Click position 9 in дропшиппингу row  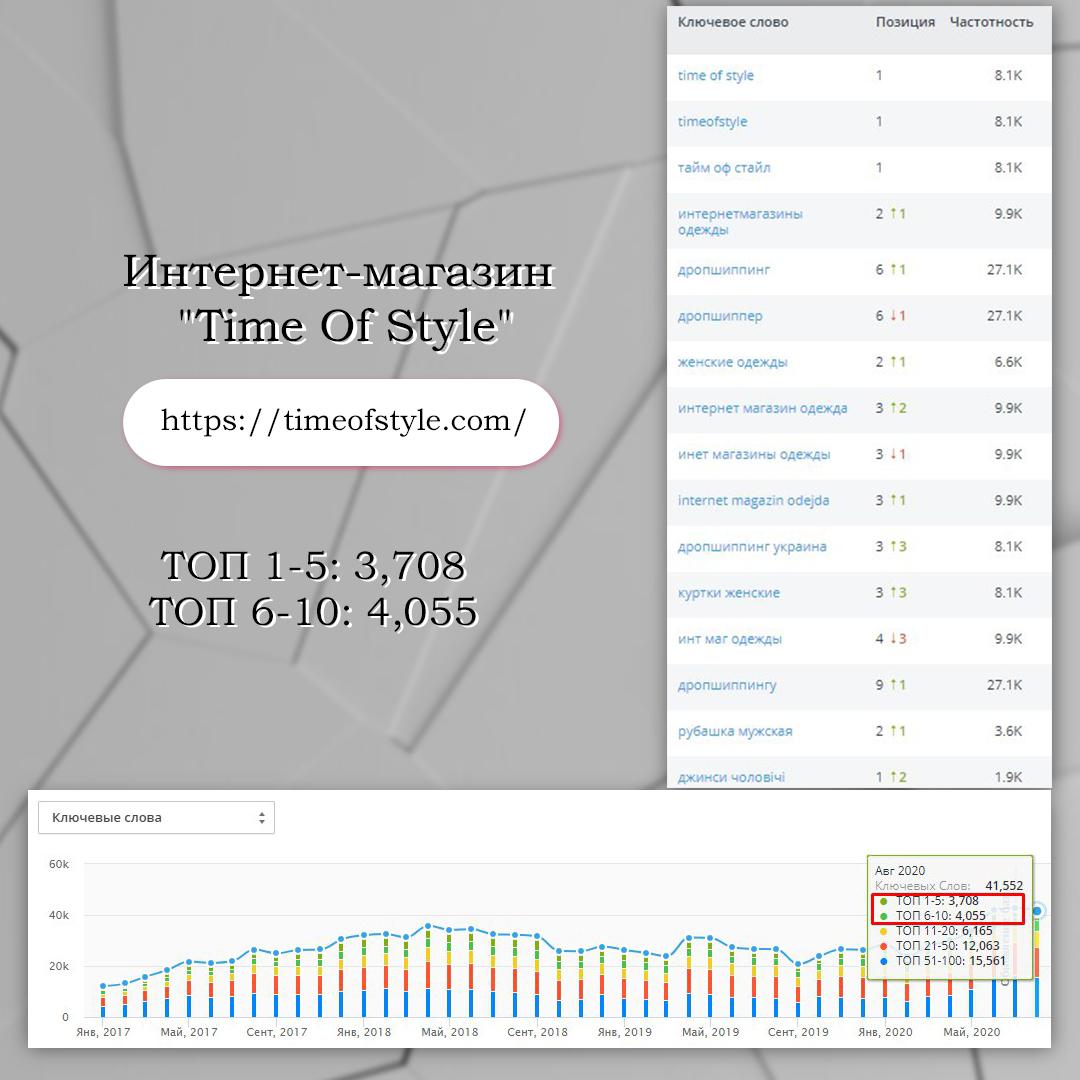click(x=880, y=685)
